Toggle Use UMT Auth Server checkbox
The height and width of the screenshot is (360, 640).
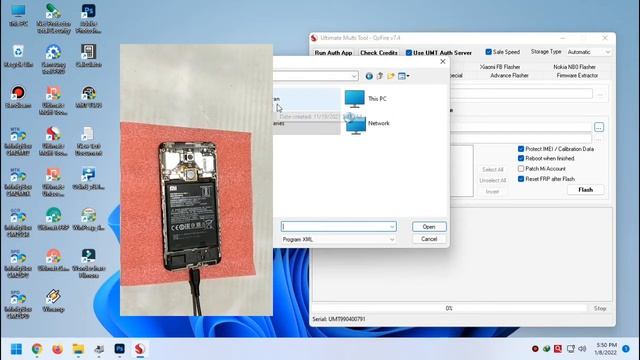(x=409, y=53)
